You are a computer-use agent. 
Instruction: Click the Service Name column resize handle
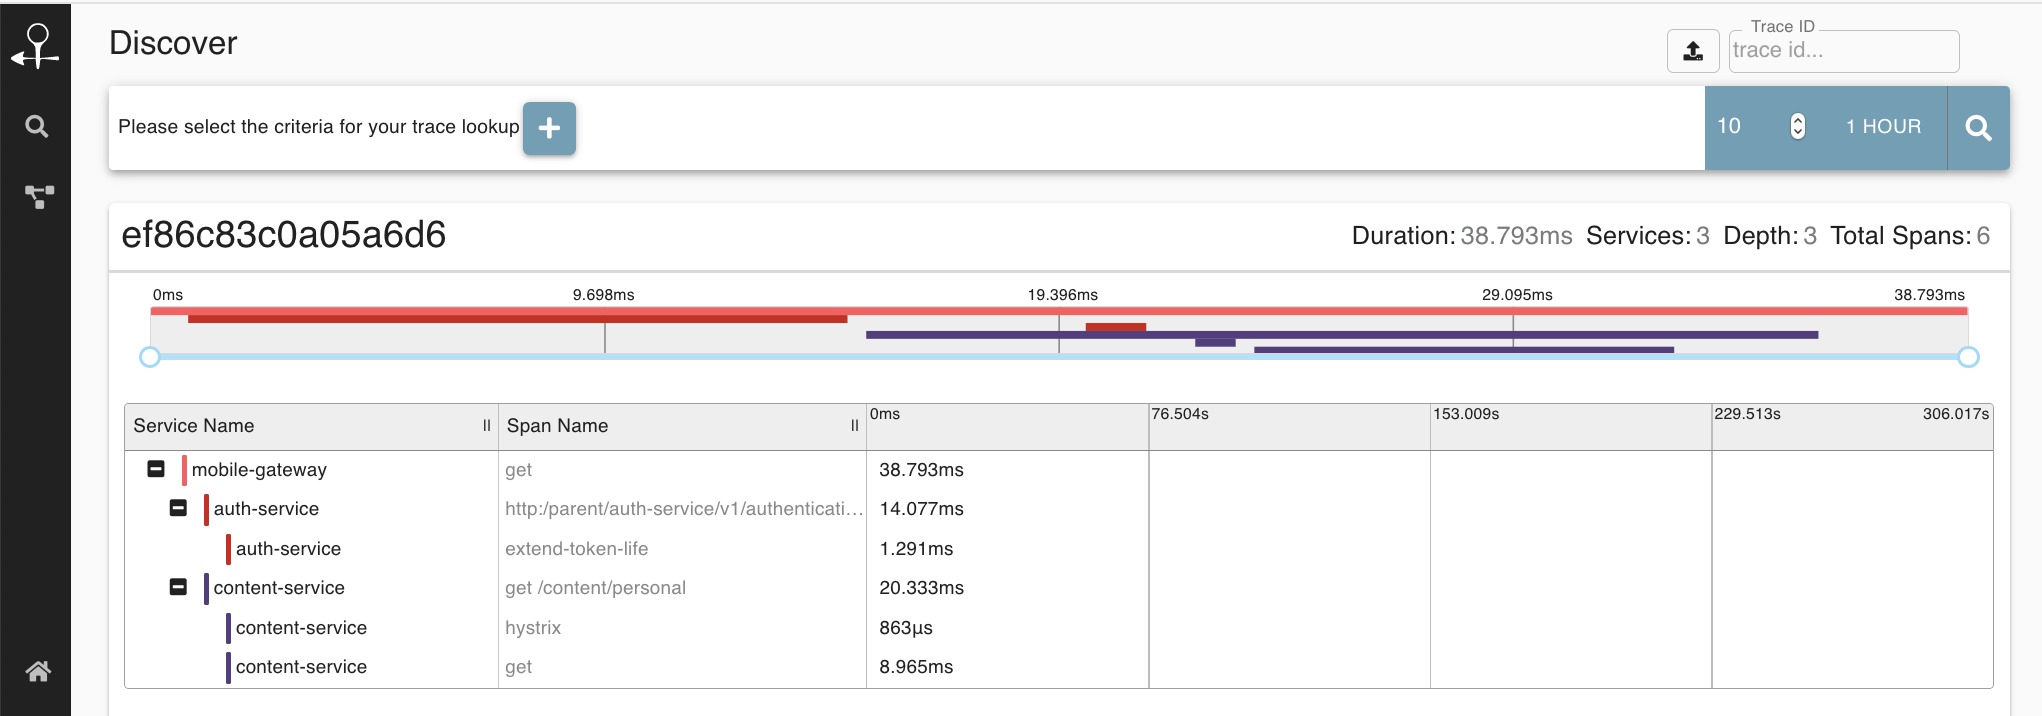click(x=487, y=425)
